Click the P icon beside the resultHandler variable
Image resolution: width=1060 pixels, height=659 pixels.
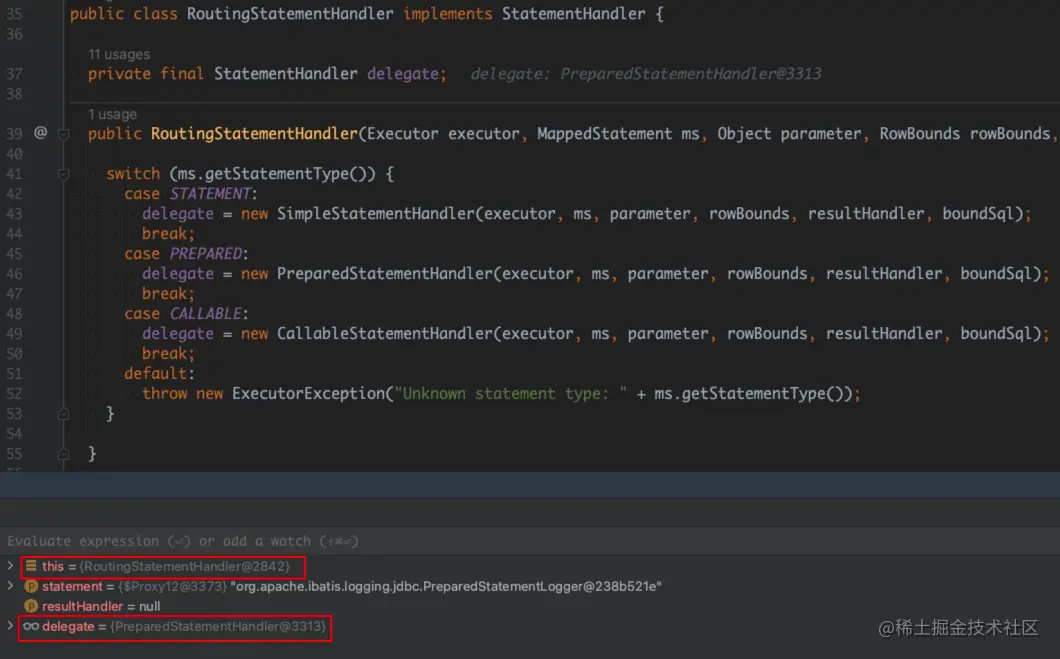31,606
